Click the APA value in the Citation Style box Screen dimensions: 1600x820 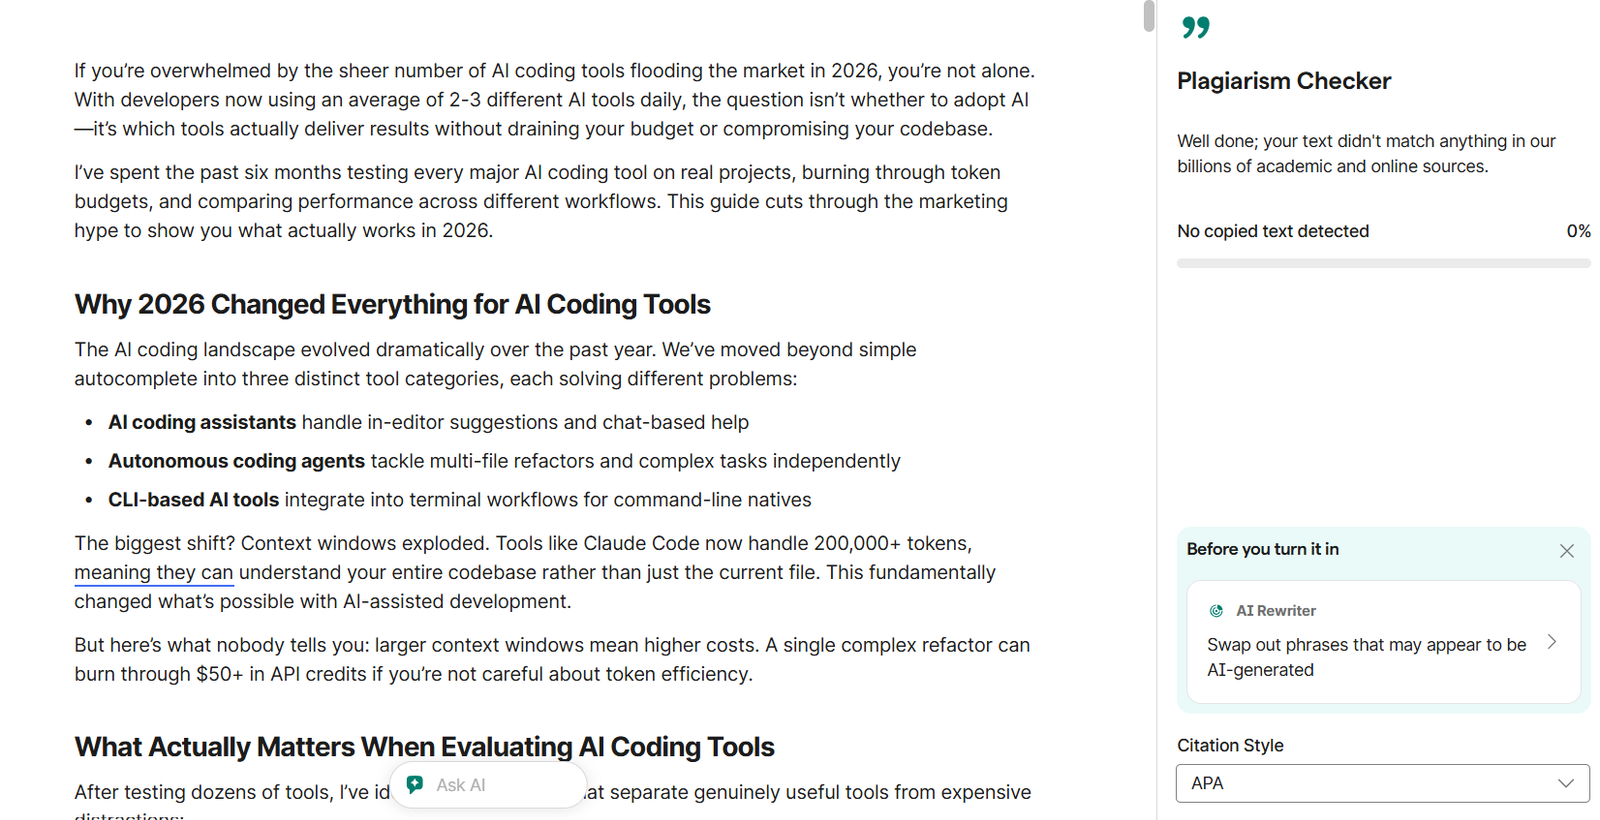coord(1208,783)
